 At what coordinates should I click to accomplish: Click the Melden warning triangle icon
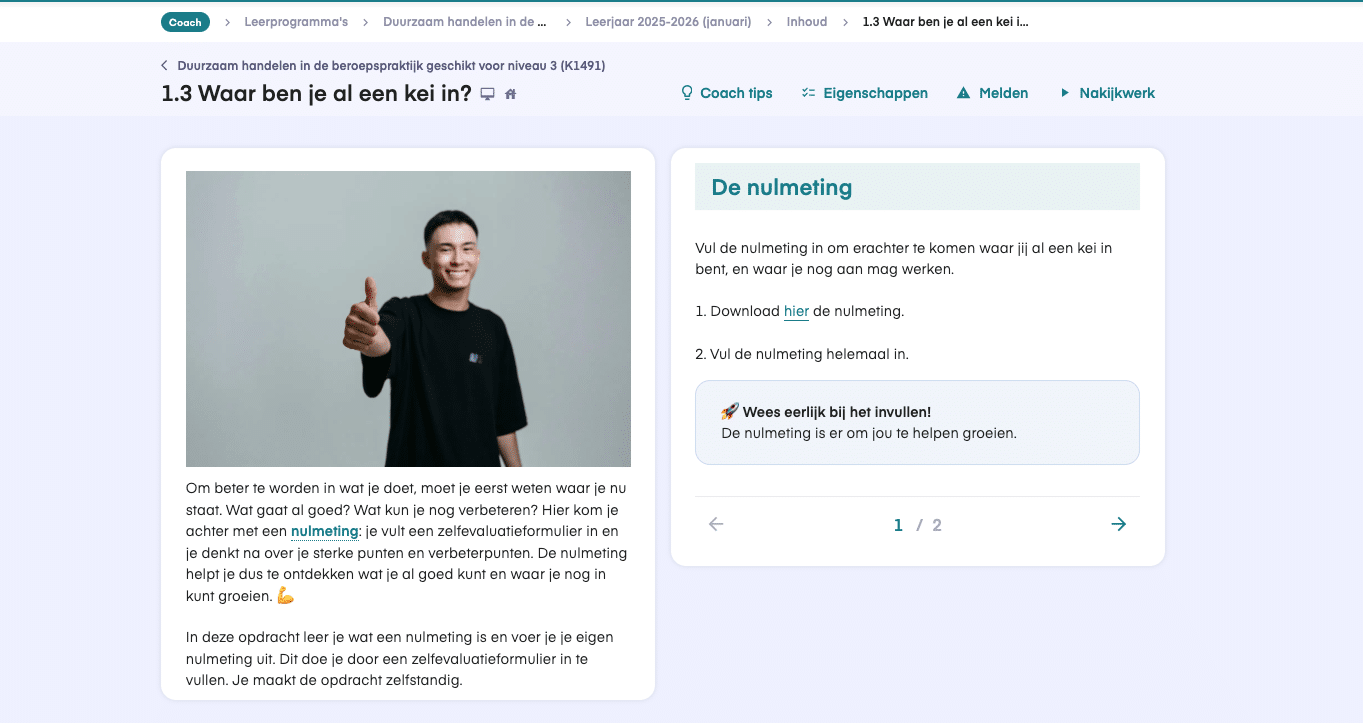[x=962, y=93]
